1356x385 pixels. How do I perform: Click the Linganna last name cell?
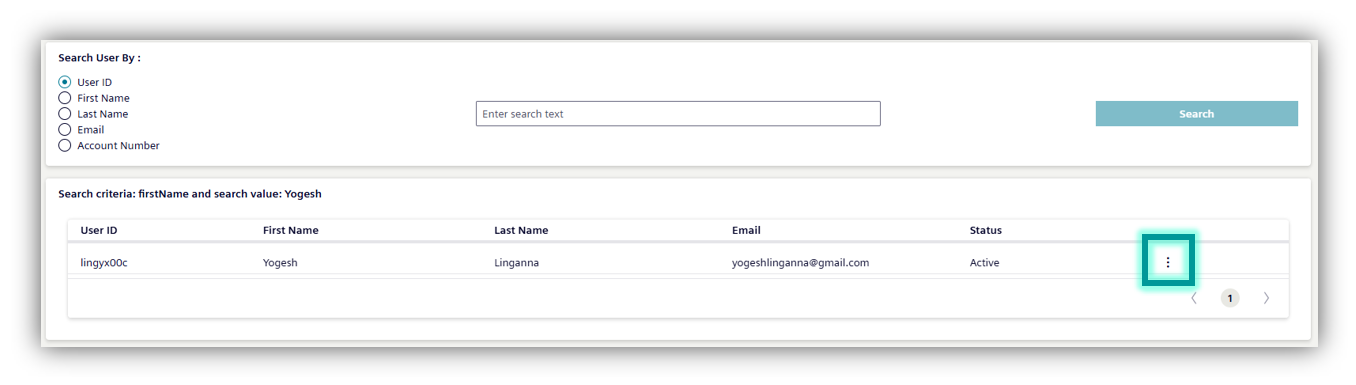click(517, 263)
